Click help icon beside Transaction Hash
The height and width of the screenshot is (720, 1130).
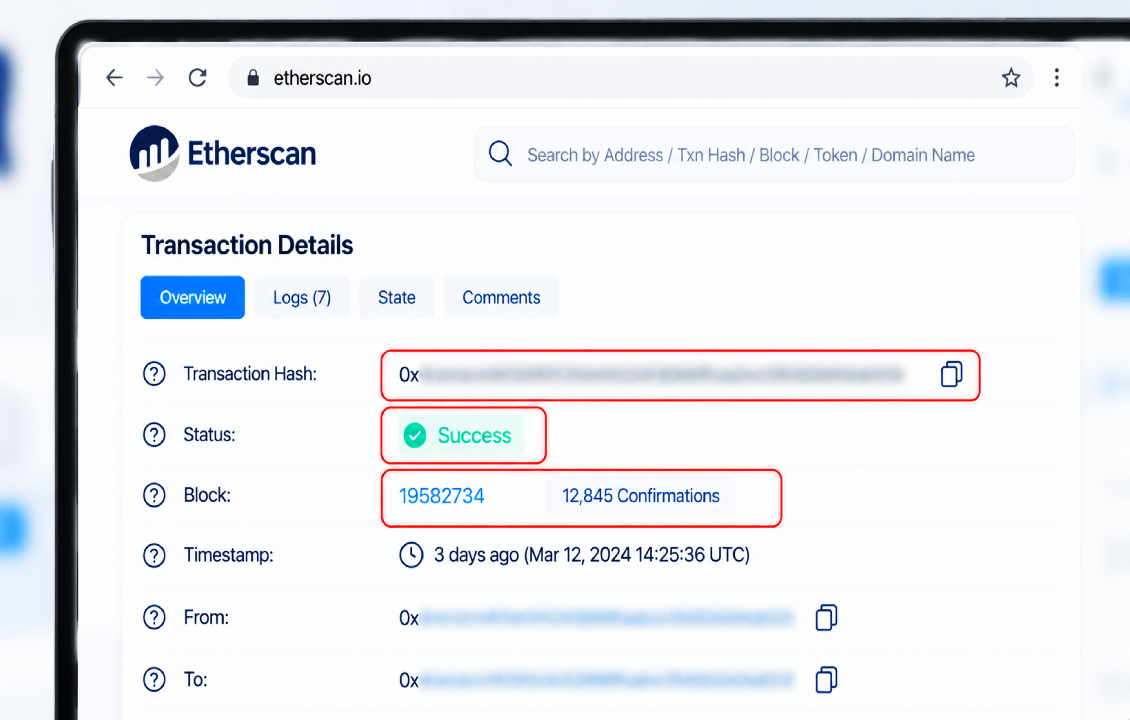154,374
